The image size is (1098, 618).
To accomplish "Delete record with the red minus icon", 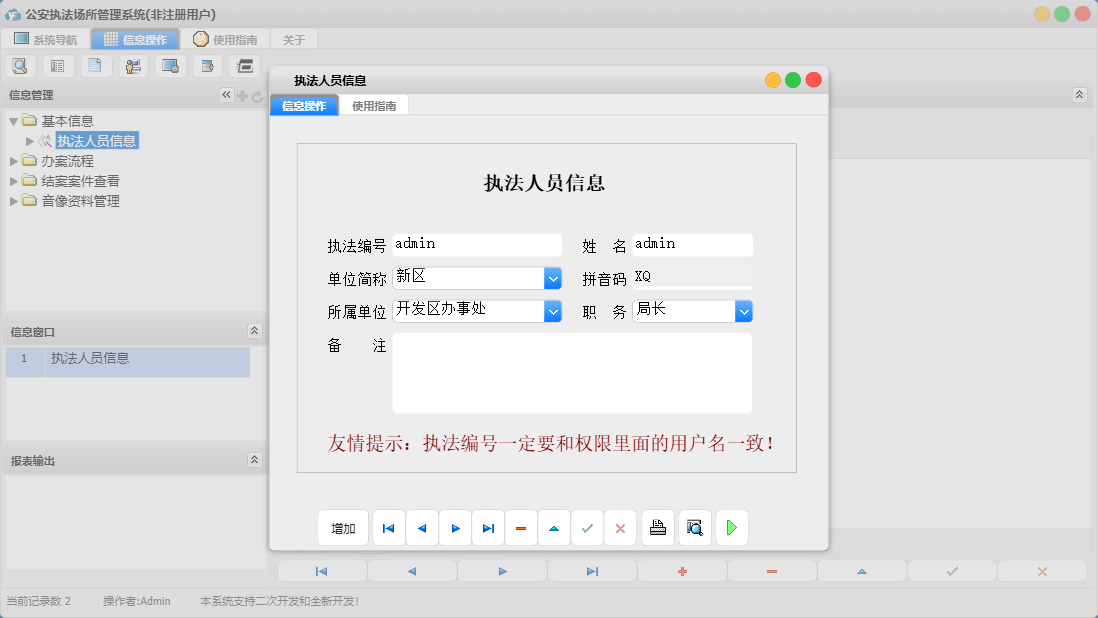I will click(521, 527).
